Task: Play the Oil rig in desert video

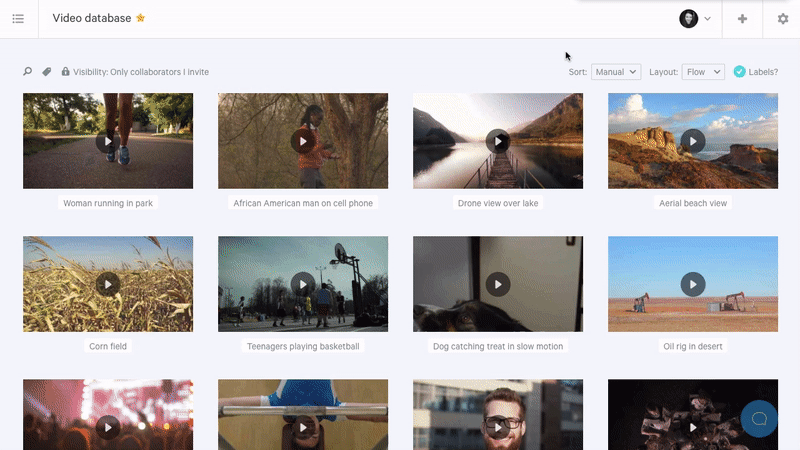Action: click(693, 284)
